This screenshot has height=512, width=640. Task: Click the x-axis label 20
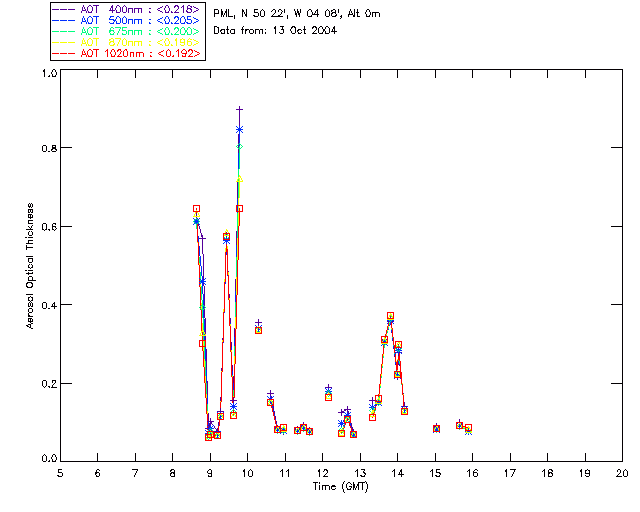[622, 473]
